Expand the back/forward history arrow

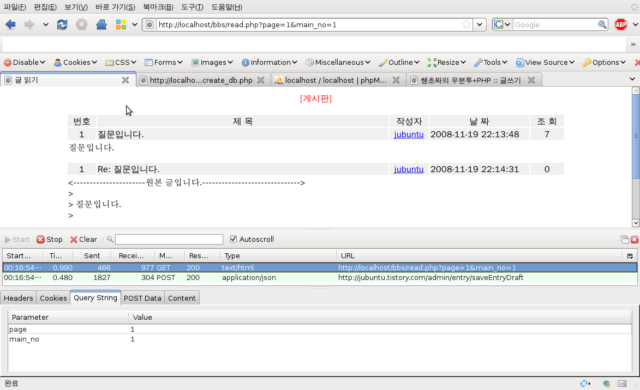(45, 24)
